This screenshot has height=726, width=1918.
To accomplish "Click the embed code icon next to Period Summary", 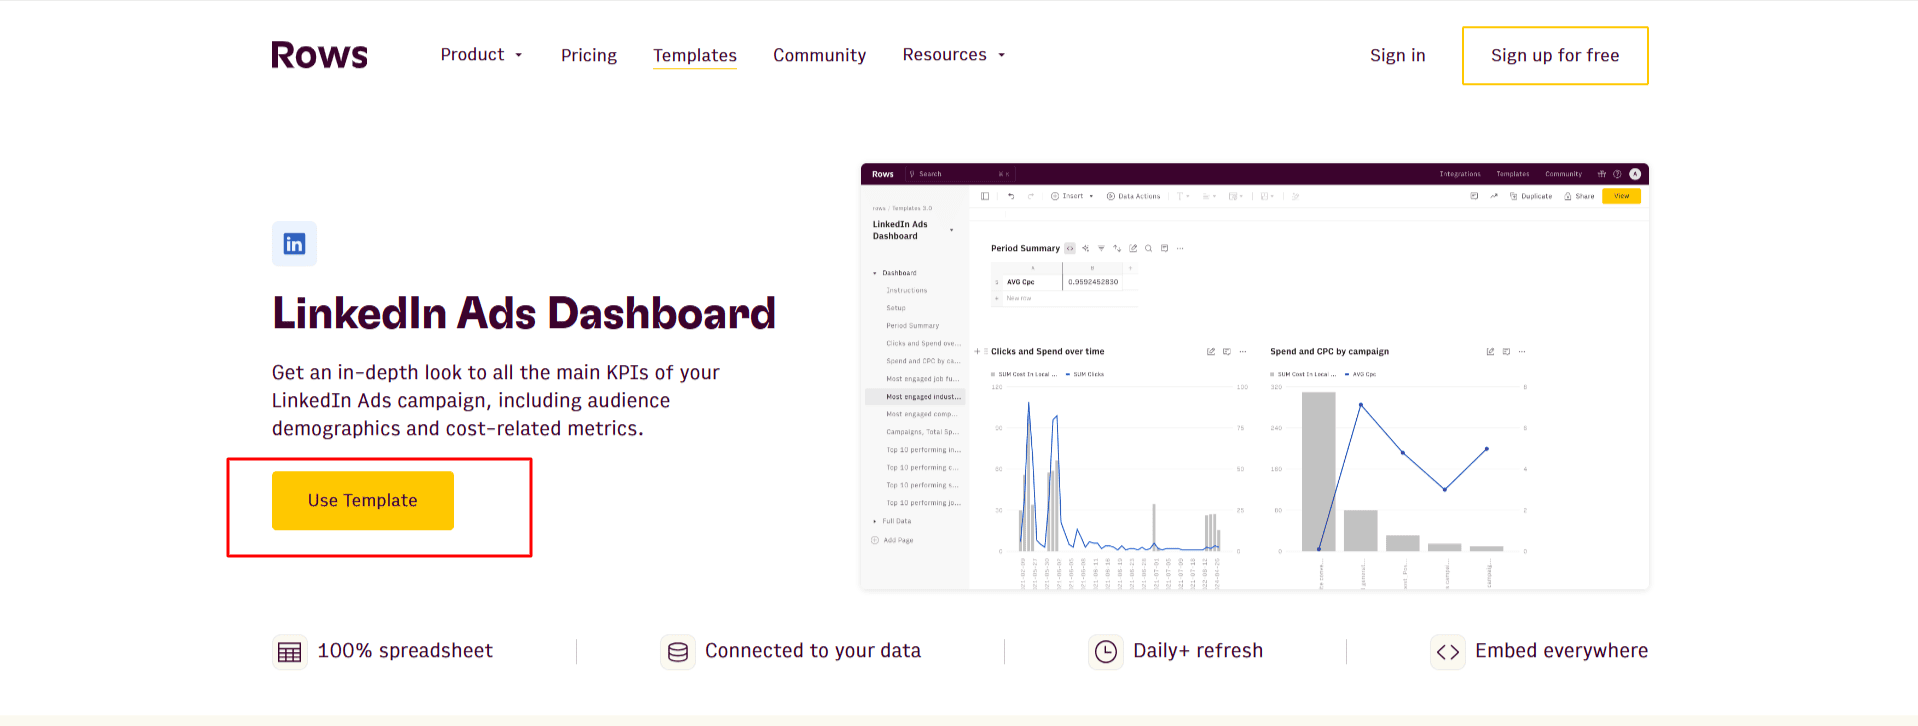I will pyautogui.click(x=1070, y=248).
